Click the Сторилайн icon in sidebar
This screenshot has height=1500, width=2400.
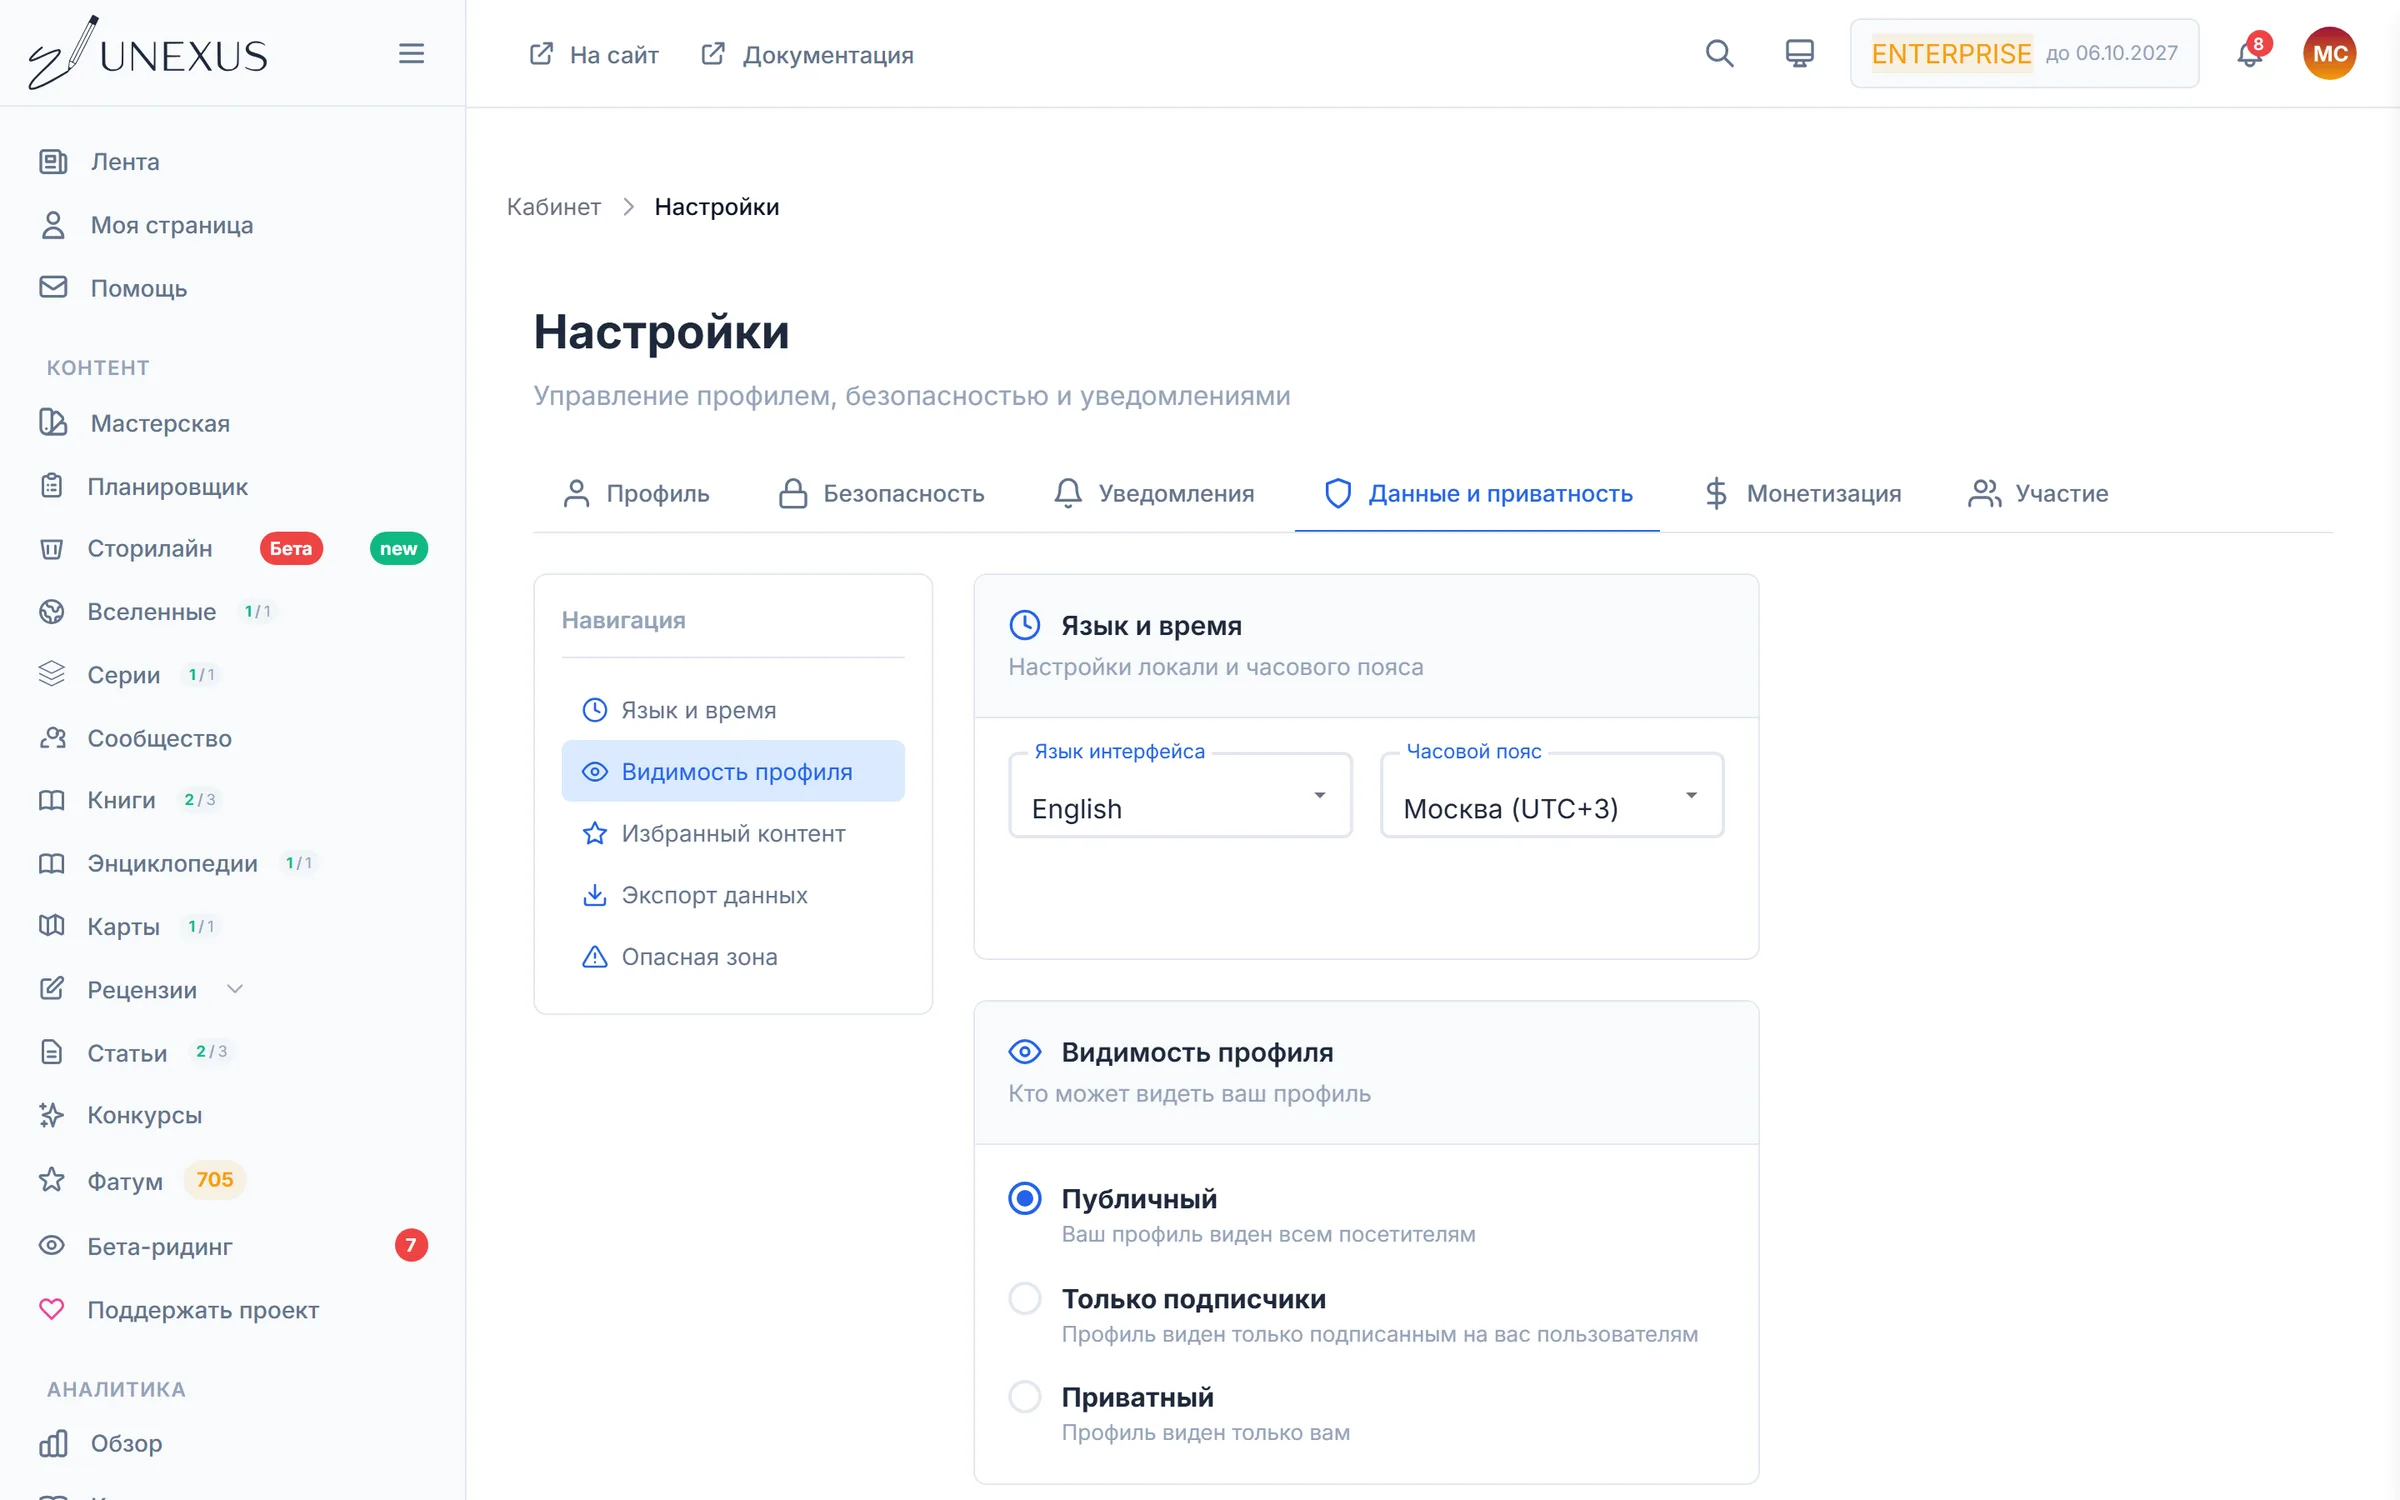click(x=52, y=548)
